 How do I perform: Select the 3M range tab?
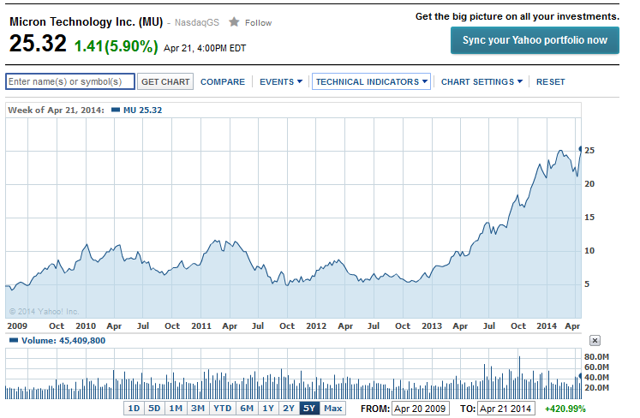[198, 408]
